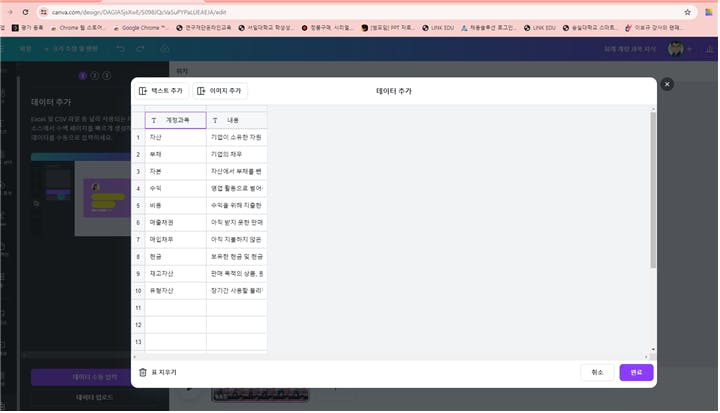Click the purple design thumbnail preview

pos(107,198)
